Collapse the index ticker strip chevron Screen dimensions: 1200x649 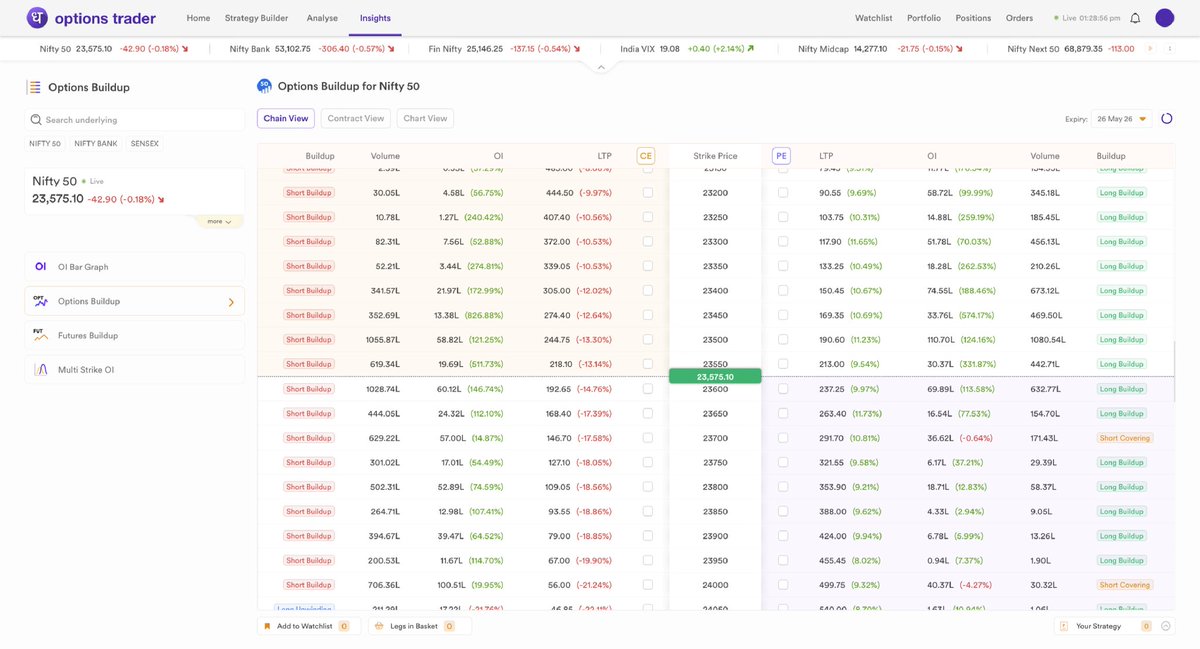(600, 67)
